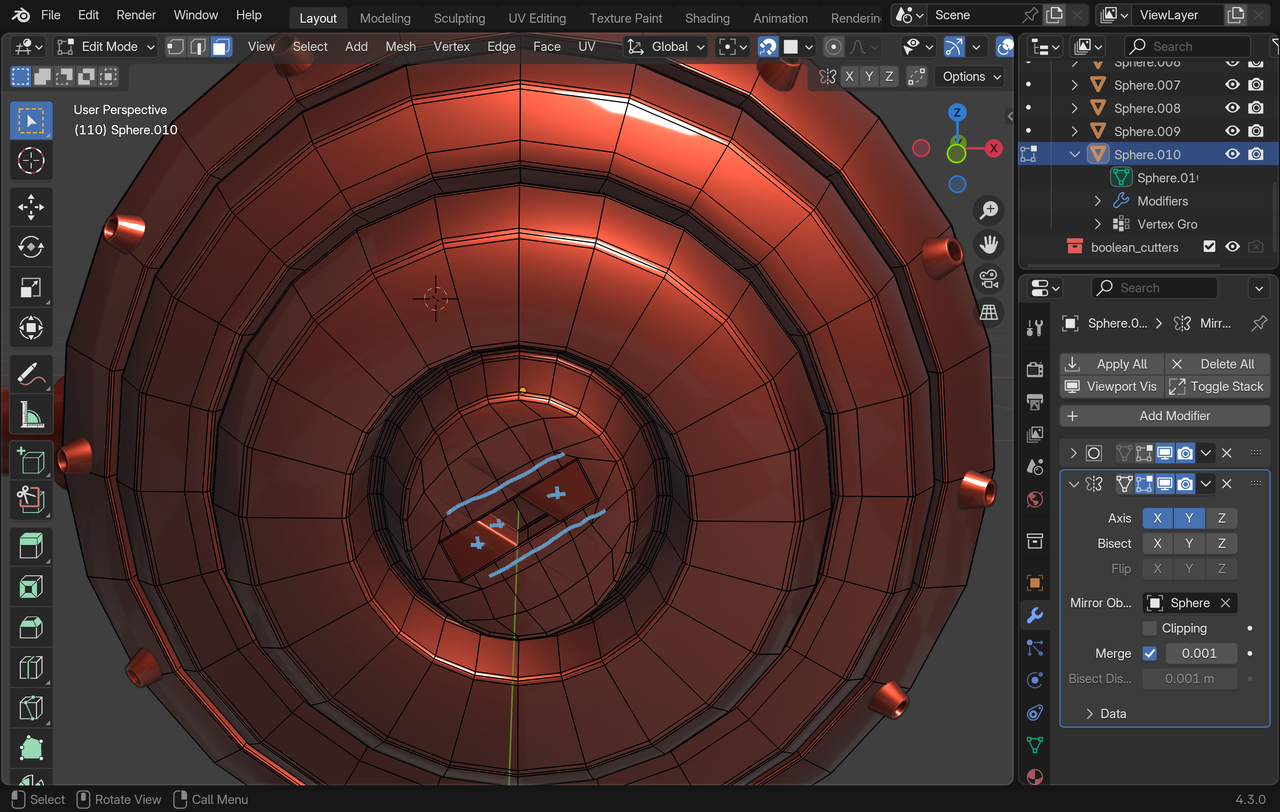Switch to the Sculpting workspace tab
Image resolution: width=1280 pixels, height=812 pixels.
(459, 18)
